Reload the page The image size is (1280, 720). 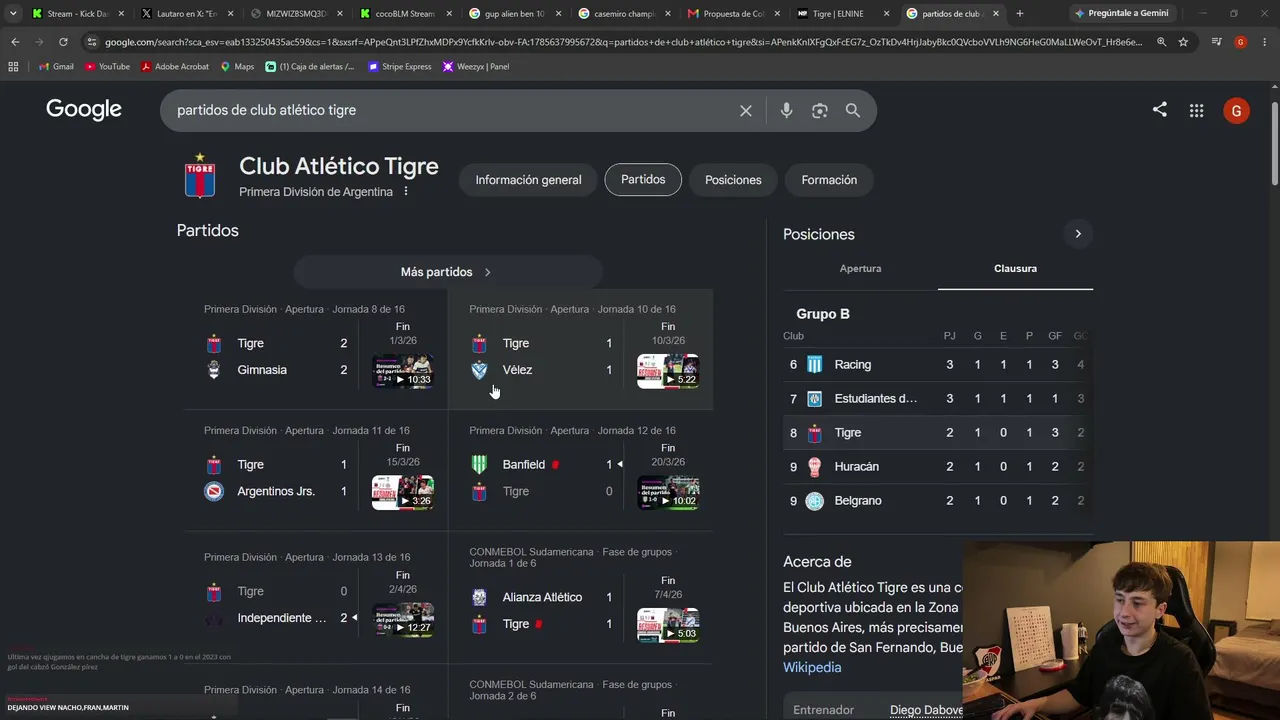pyautogui.click(x=63, y=42)
